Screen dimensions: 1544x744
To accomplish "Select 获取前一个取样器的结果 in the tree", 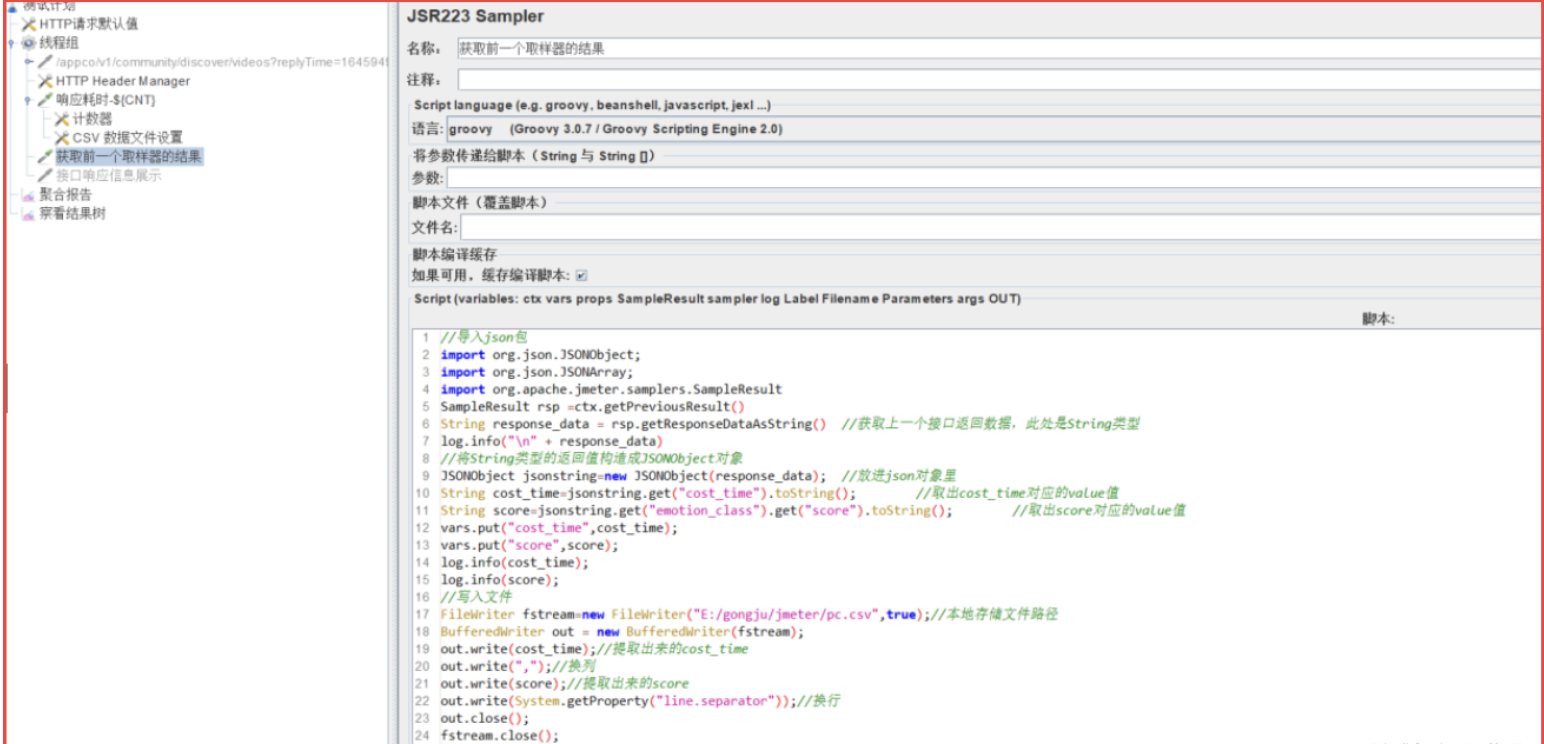I will 129,157.
